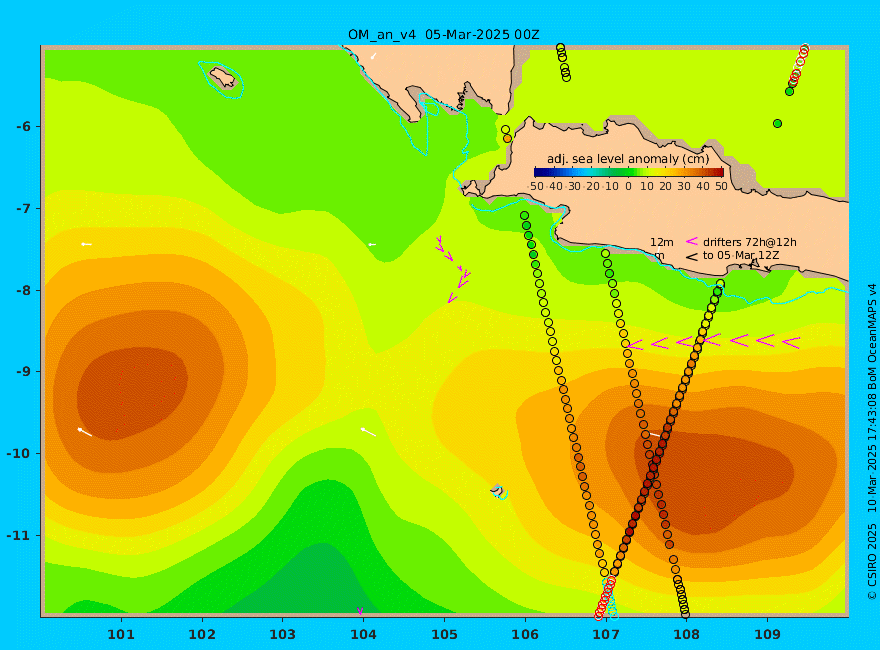Click latitude label "-11" on the left axis
Image resolution: width=880 pixels, height=650 pixels.
coord(19,535)
